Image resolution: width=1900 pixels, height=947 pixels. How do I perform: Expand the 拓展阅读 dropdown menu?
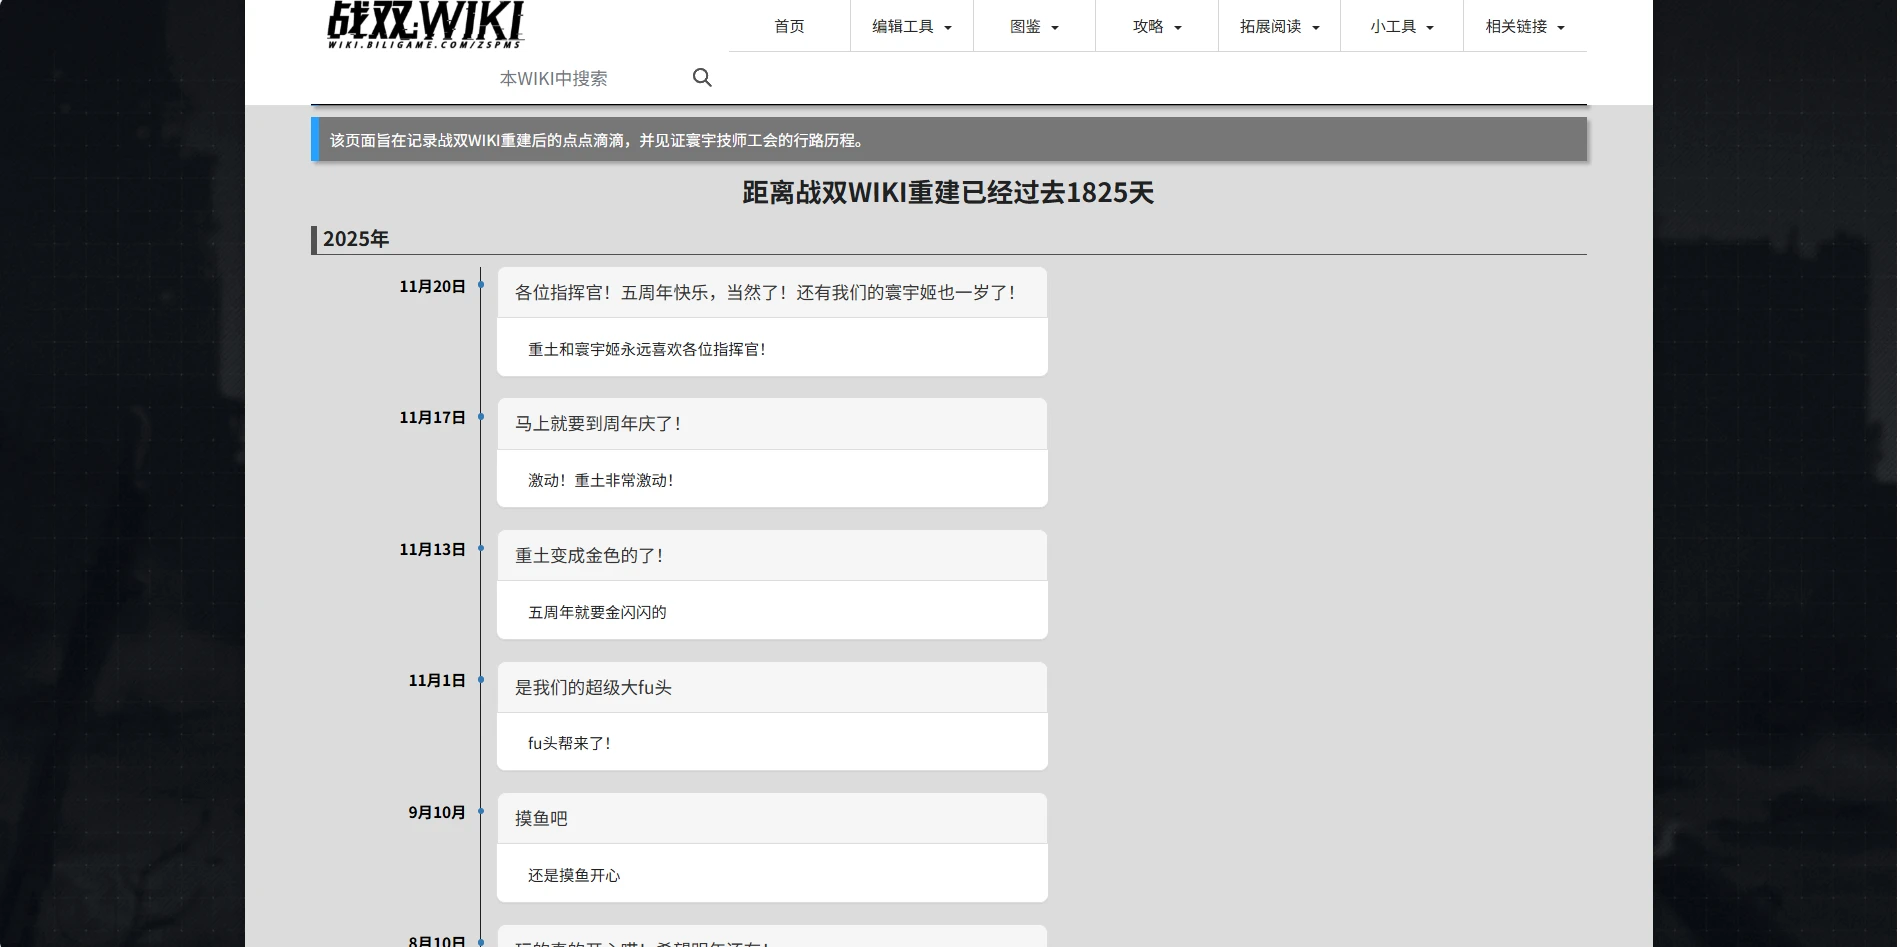tap(1279, 27)
